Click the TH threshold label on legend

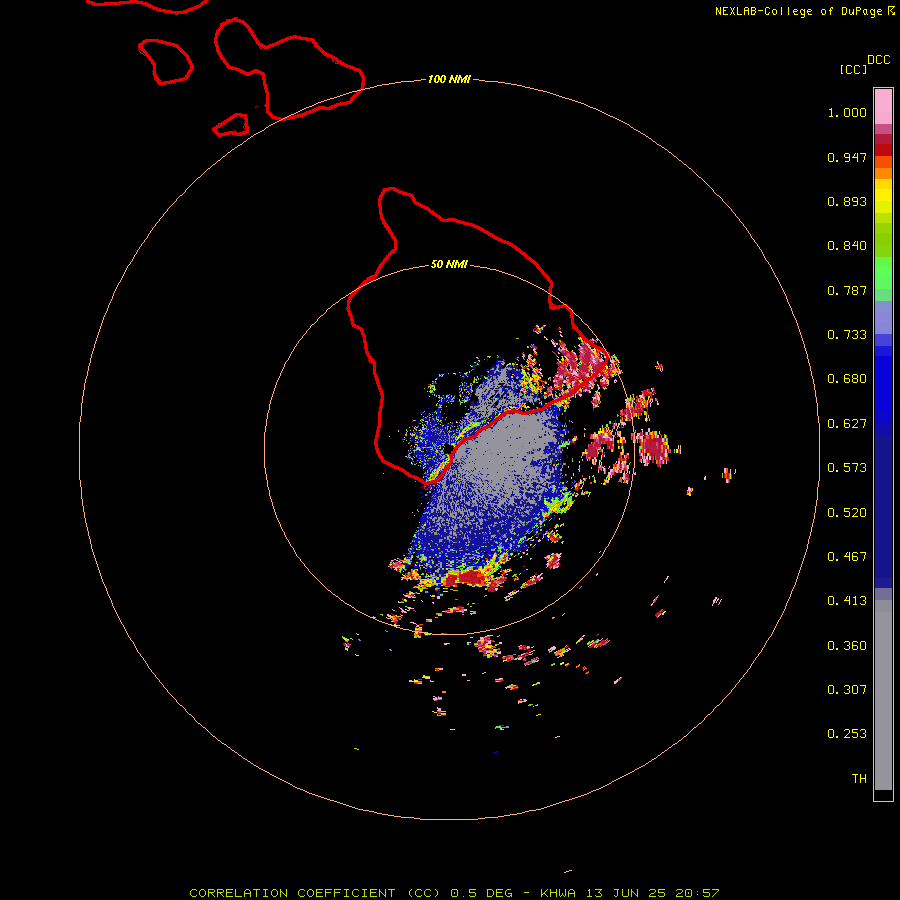pyautogui.click(x=859, y=779)
